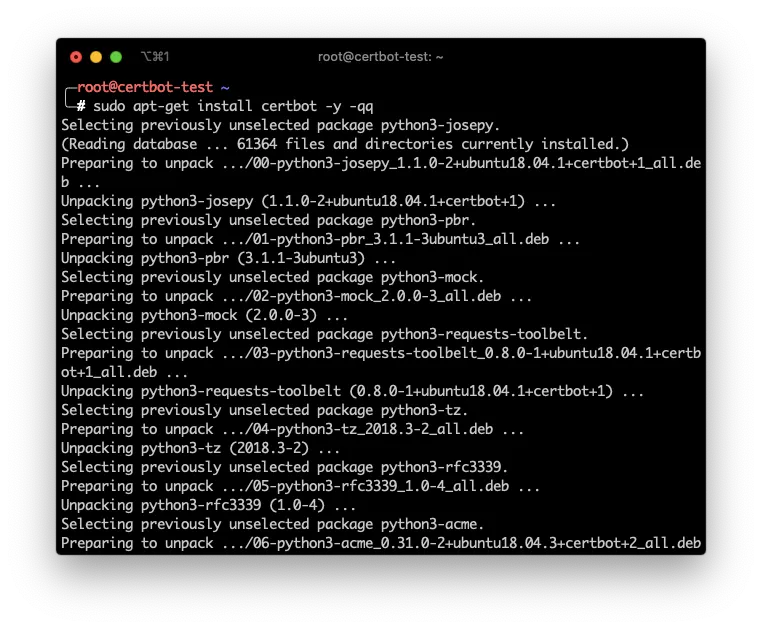Click Unpacking python3-tz (2018.3-2) line

[200, 448]
